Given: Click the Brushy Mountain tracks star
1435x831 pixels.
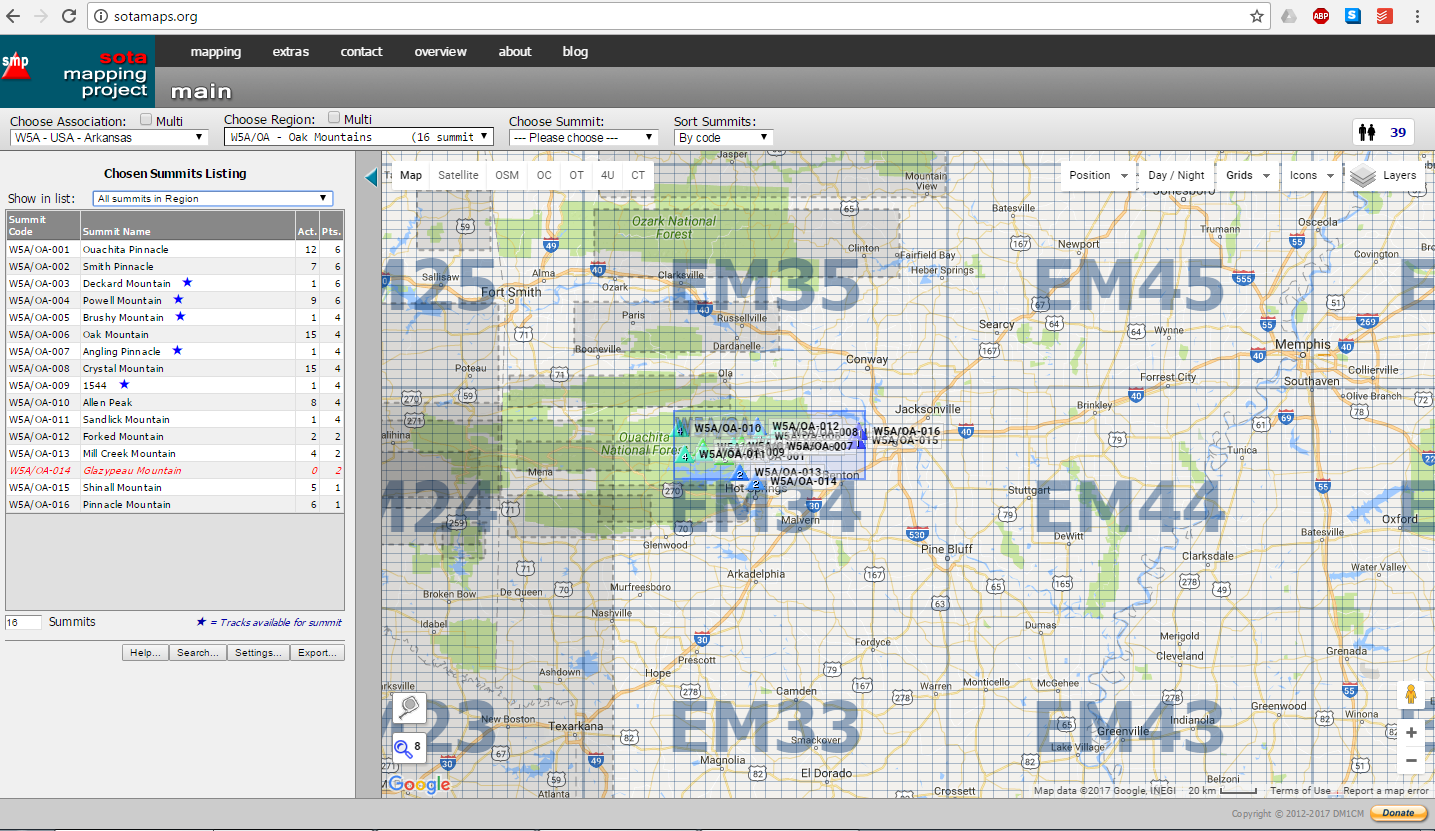Looking at the screenshot, I should [x=180, y=317].
